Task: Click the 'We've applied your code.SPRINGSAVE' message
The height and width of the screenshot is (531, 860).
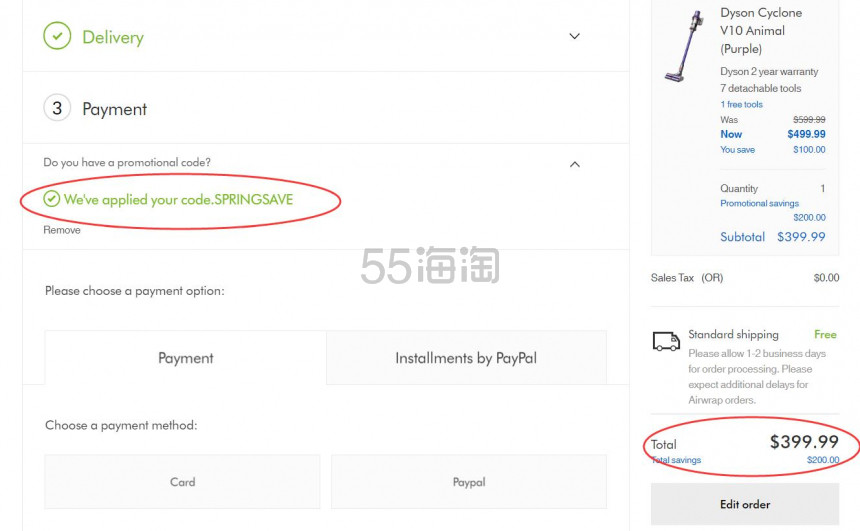Action: click(x=178, y=199)
